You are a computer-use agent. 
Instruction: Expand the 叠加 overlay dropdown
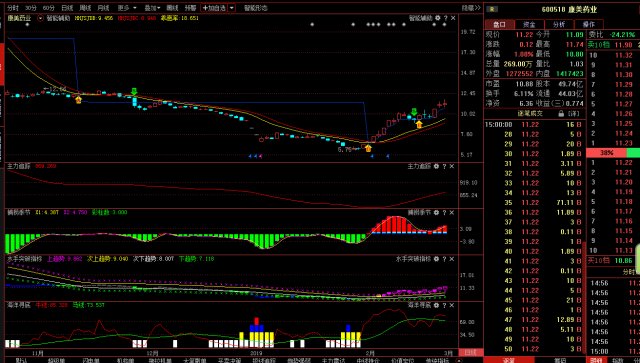click(152, 8)
